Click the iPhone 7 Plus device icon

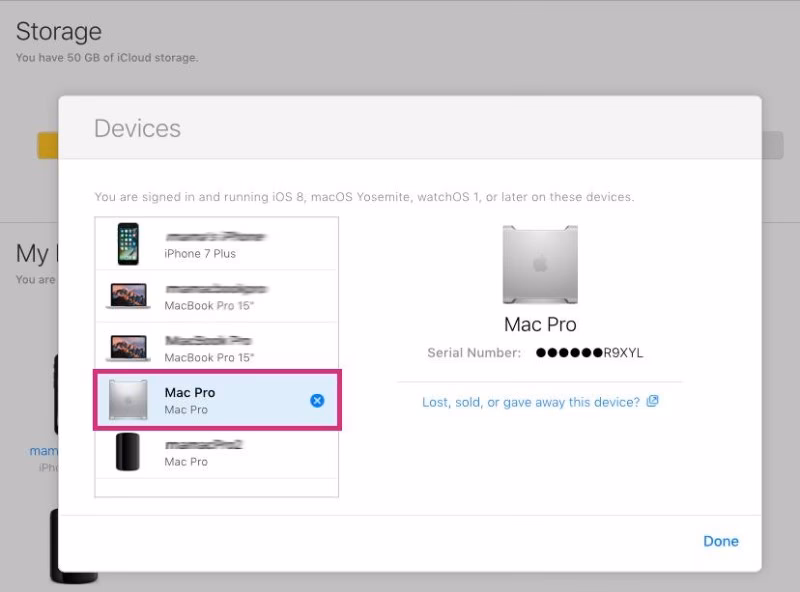pyautogui.click(x=128, y=244)
